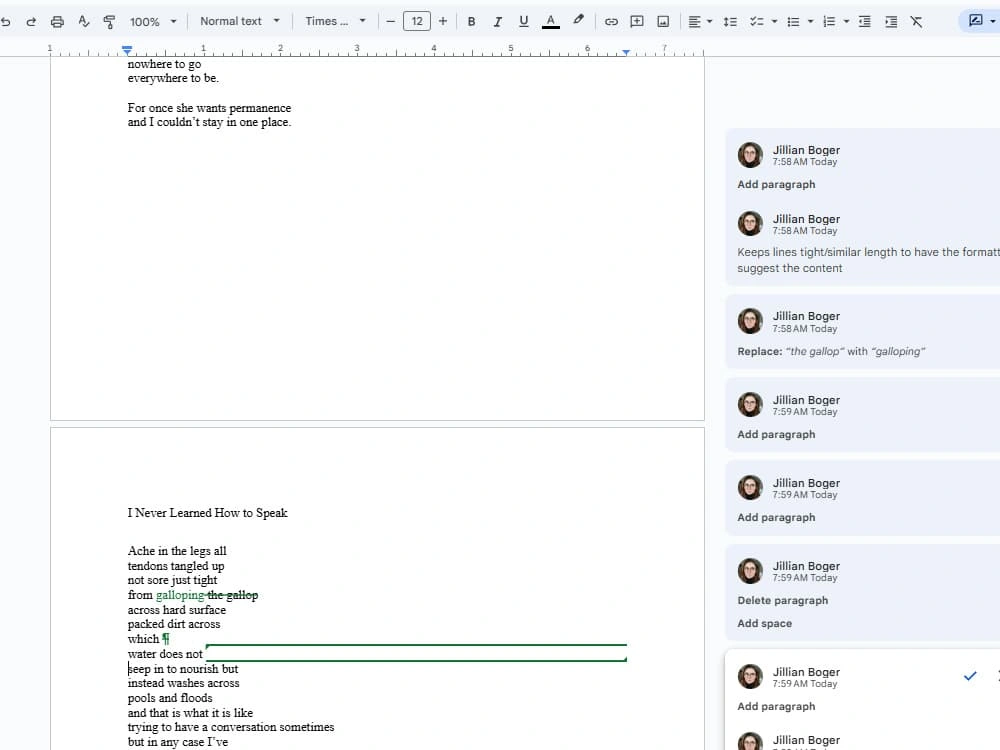
Task: Select the highlight color pen icon
Action: point(578,20)
